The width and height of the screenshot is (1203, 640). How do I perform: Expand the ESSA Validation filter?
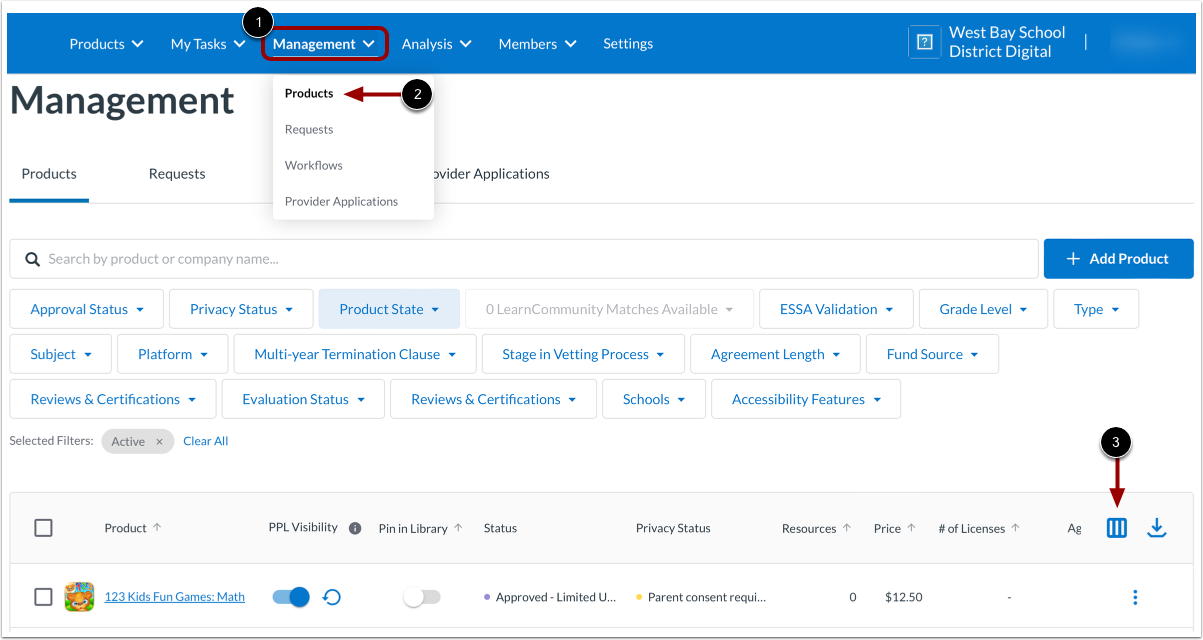(836, 308)
